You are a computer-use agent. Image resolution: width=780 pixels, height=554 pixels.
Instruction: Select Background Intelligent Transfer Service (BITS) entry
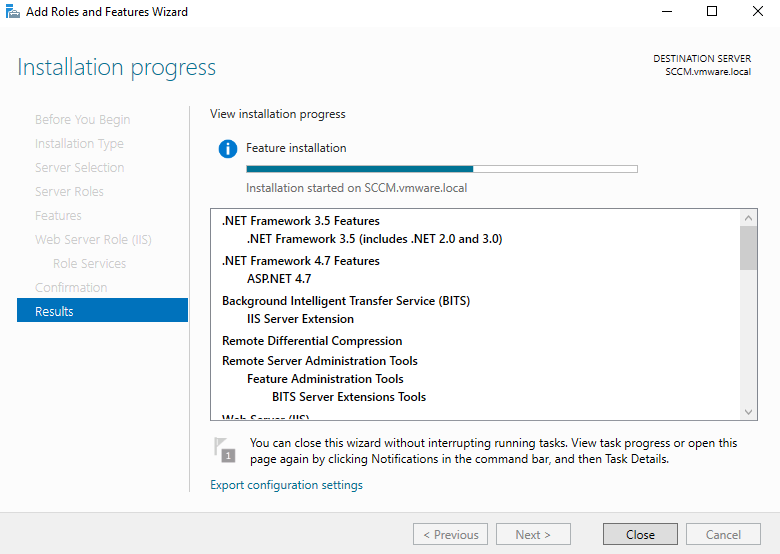[x=345, y=301]
